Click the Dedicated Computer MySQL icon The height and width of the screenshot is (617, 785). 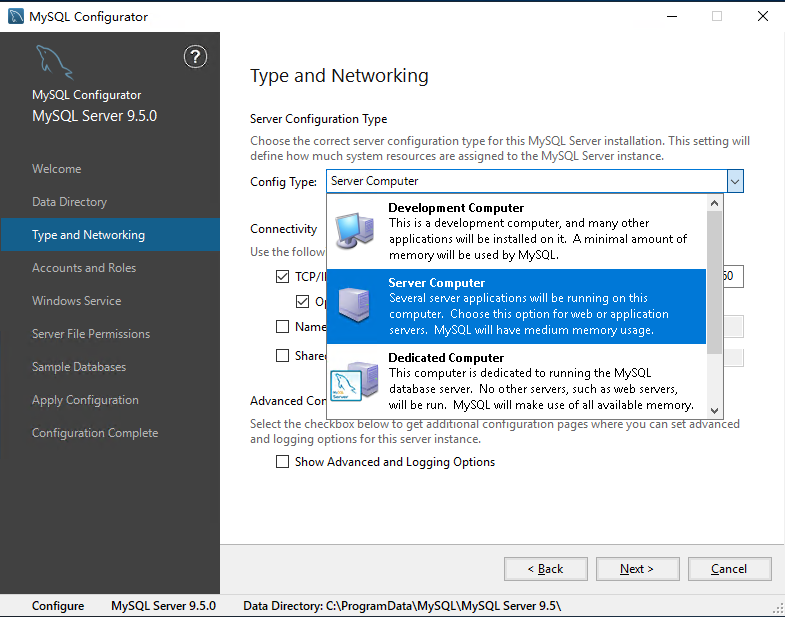354,381
